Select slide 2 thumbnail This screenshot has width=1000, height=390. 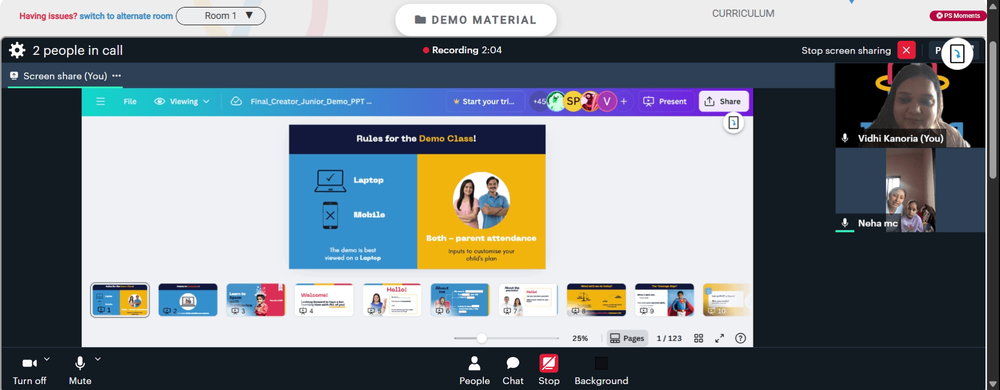[188, 300]
